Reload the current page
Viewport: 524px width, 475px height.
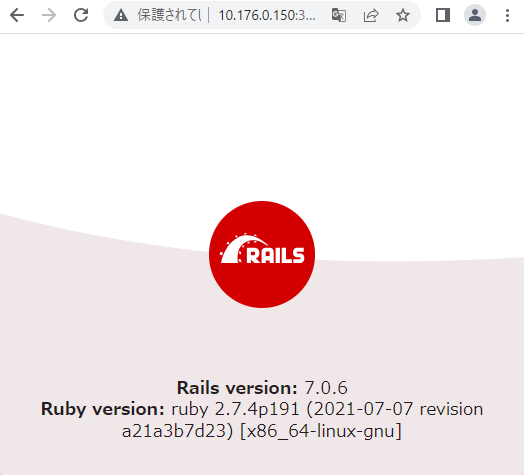pos(81,15)
